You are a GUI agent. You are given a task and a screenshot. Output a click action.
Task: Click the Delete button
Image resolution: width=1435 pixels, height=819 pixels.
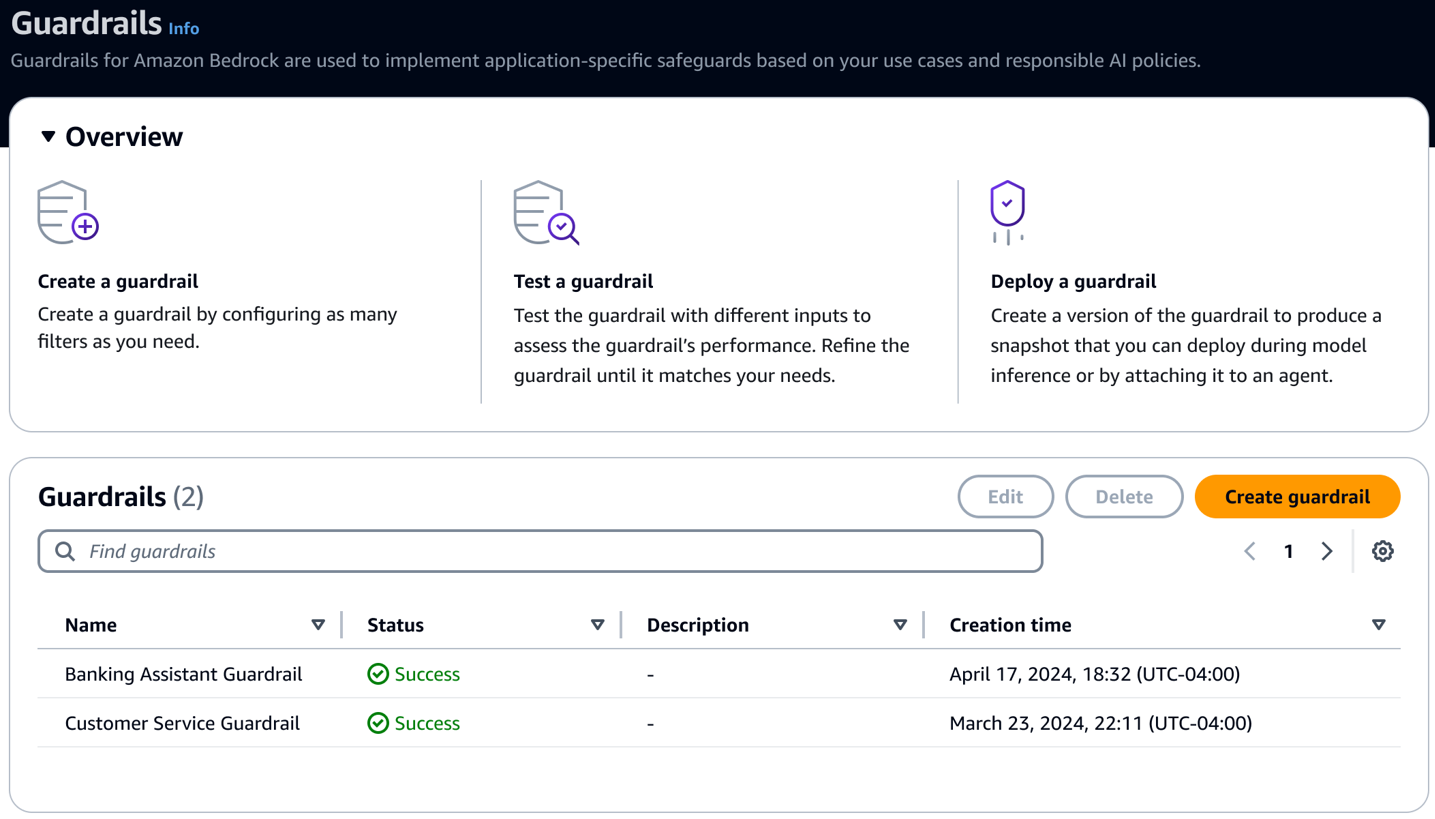point(1124,497)
